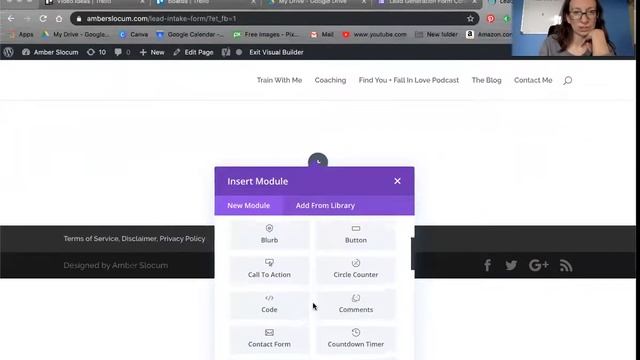Screen dimensions: 640x360
Task: Go to The Blog page
Action: pos(486,80)
